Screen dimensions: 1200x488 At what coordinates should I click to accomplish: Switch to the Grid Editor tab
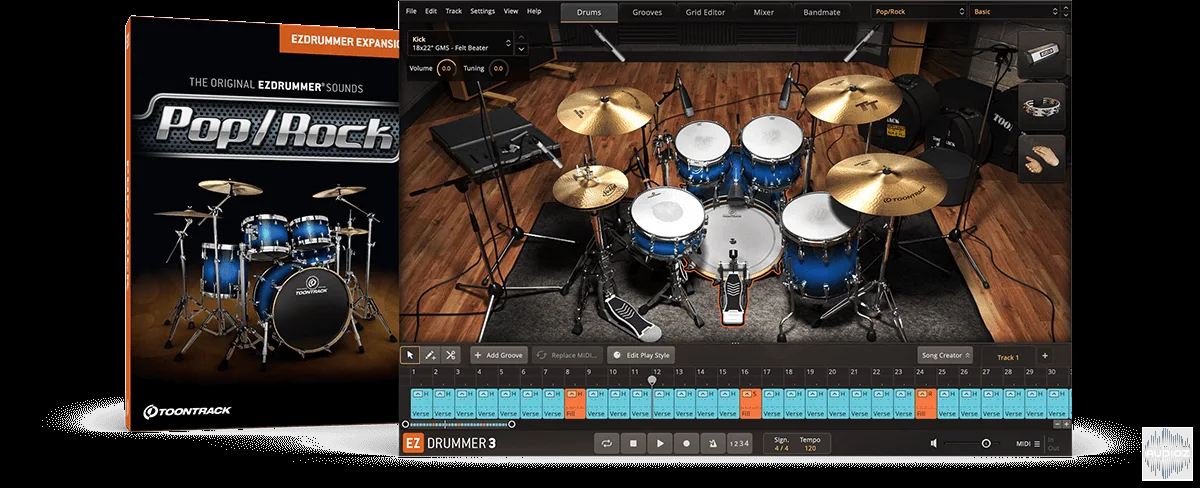pyautogui.click(x=708, y=13)
